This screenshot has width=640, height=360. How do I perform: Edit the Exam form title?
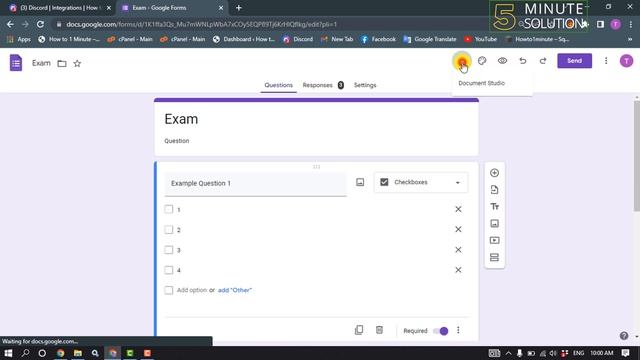[181, 119]
